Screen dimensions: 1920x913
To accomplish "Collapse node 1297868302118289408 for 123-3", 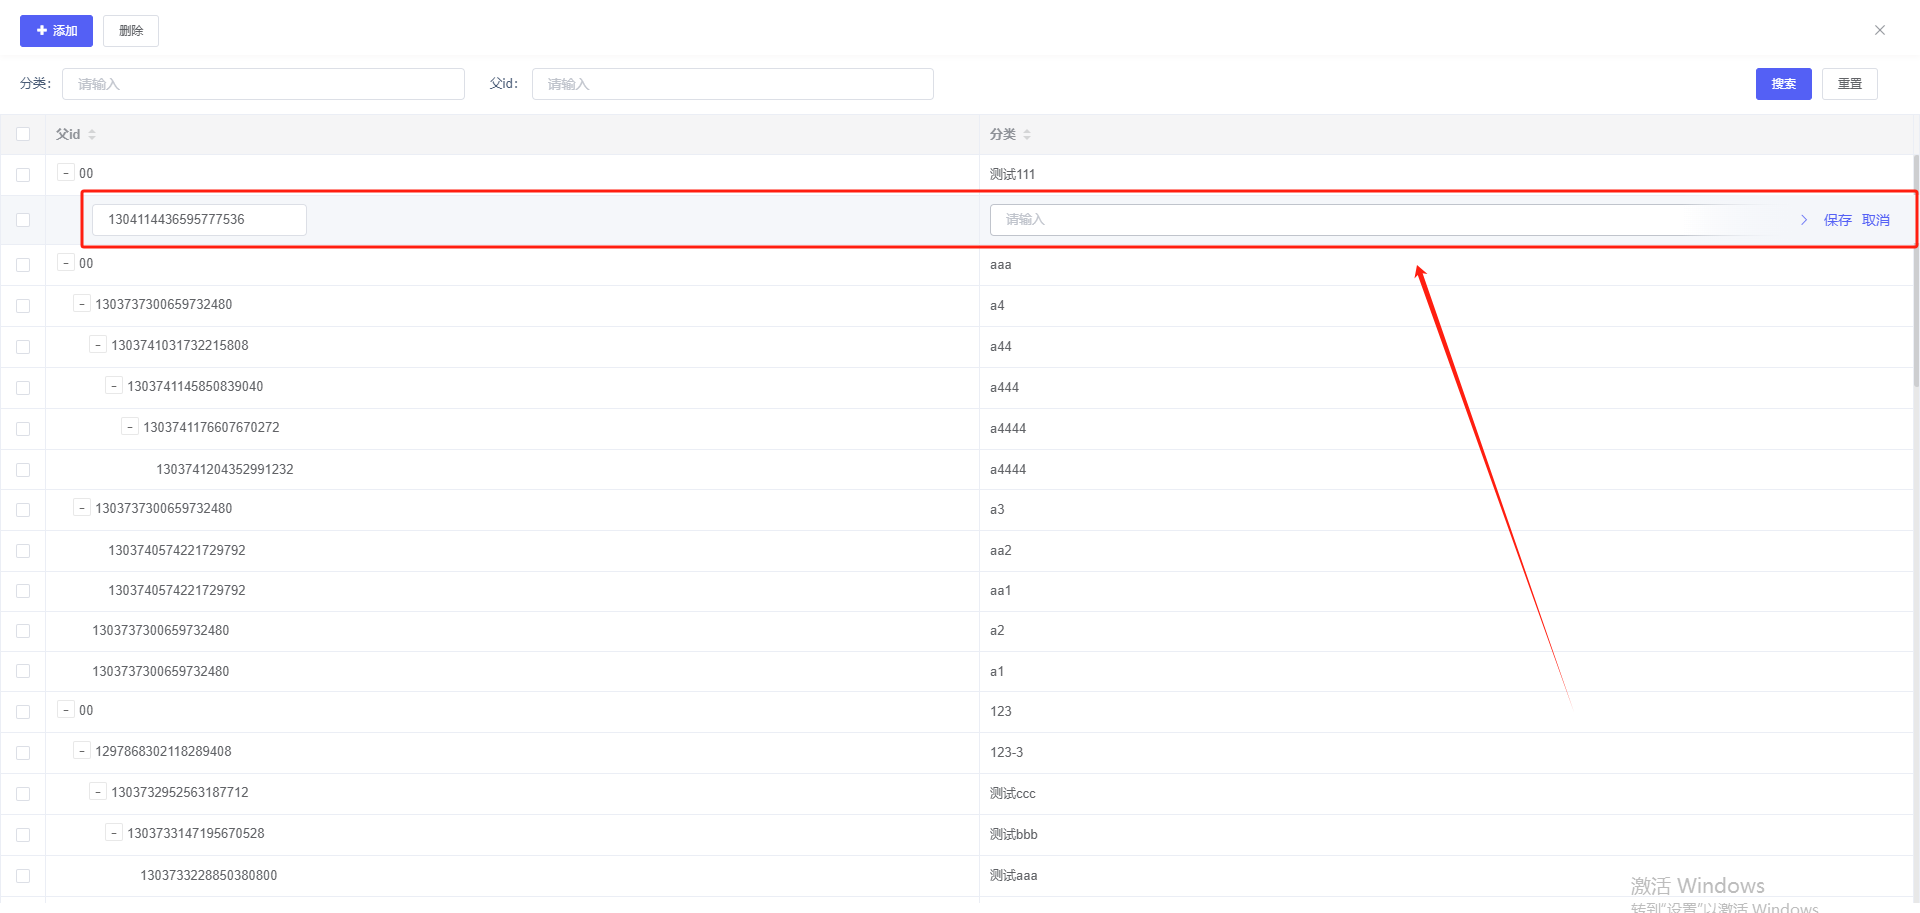I will [82, 751].
